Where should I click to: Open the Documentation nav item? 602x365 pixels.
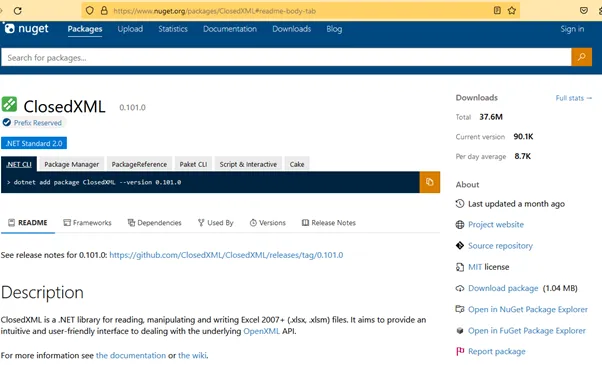(230, 29)
